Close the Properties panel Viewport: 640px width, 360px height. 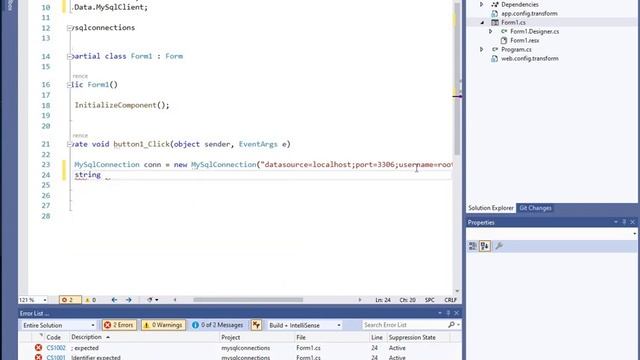[633, 222]
